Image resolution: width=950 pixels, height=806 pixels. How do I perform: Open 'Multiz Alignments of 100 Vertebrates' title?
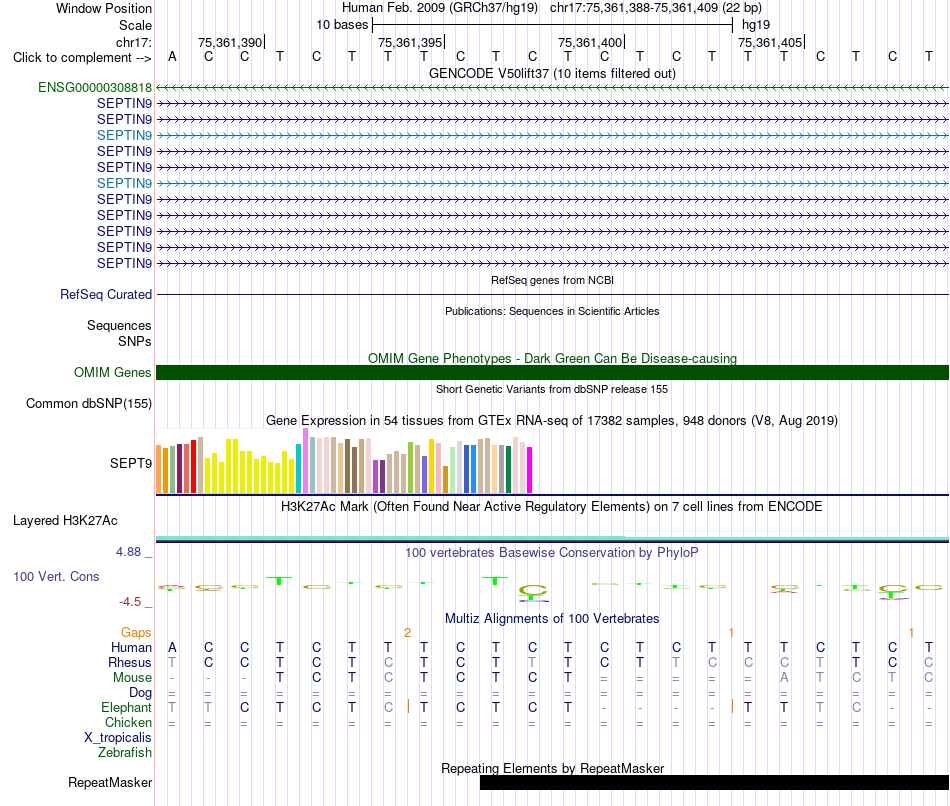point(552,619)
